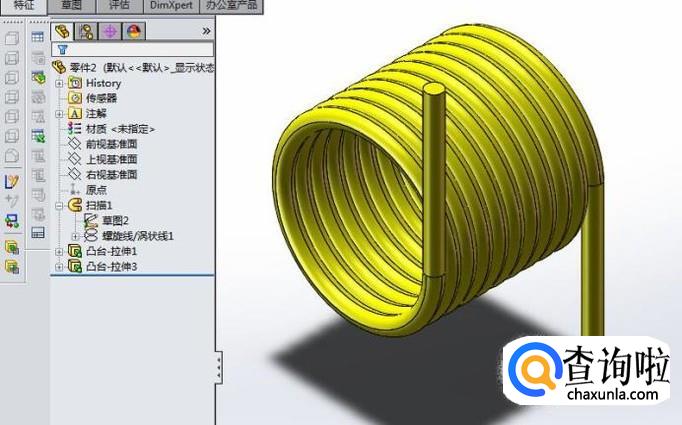Viewport: 682px width, 425px height.
Task: Select the 上视基准面 plane
Action: 103,159
